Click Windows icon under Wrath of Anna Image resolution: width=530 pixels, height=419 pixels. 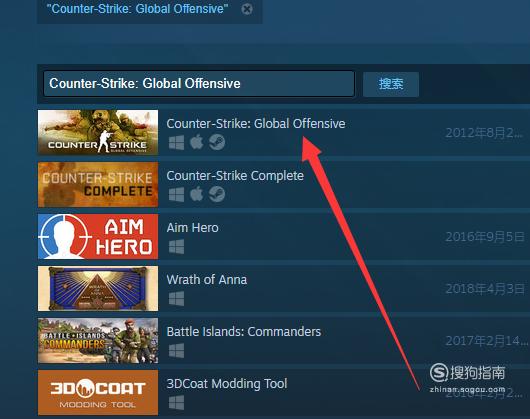pos(176,298)
